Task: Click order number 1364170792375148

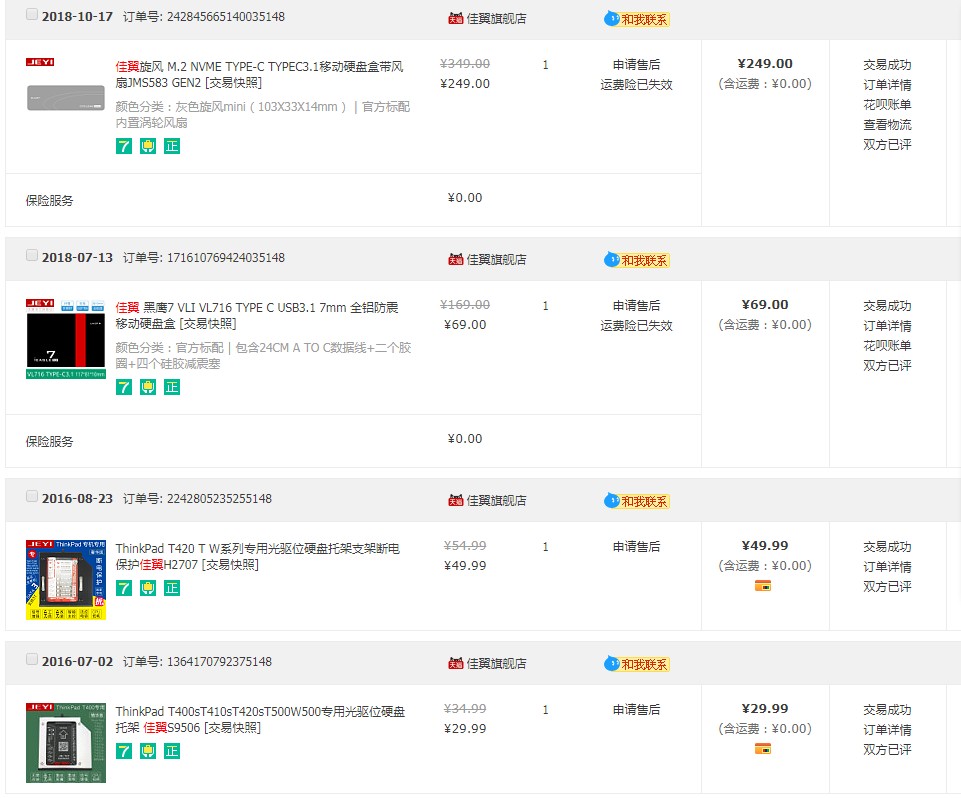Action: point(219,661)
